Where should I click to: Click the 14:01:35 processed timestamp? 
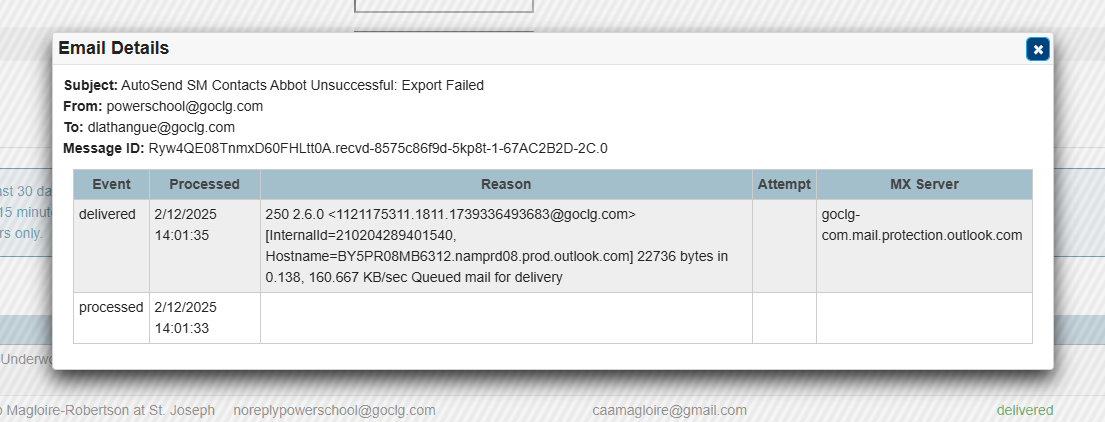(x=182, y=235)
